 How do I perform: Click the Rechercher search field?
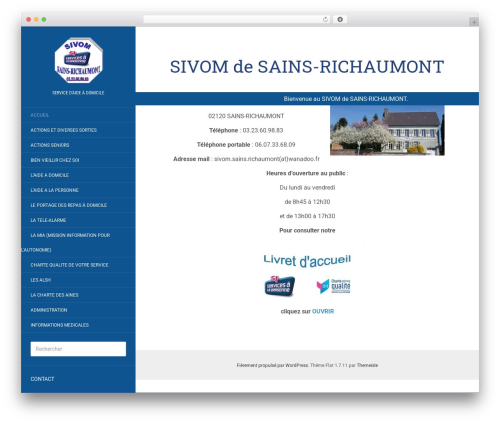coord(78,349)
